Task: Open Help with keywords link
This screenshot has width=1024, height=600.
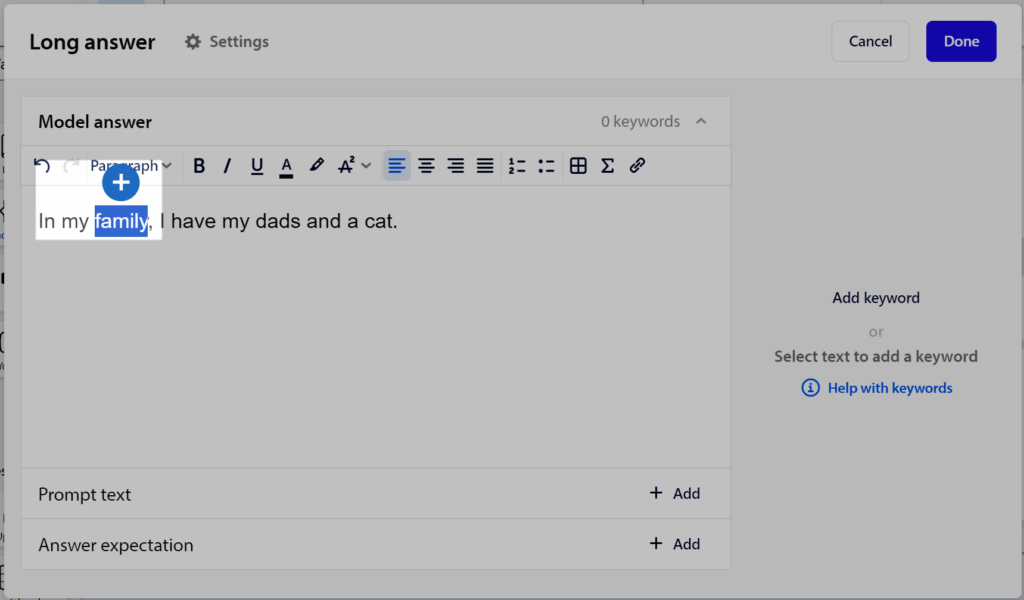Action: point(889,388)
